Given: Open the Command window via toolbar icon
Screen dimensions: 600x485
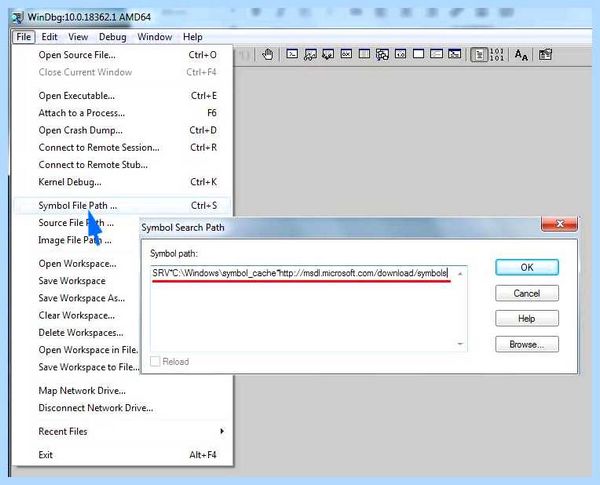Looking at the screenshot, I should pos(292,54).
